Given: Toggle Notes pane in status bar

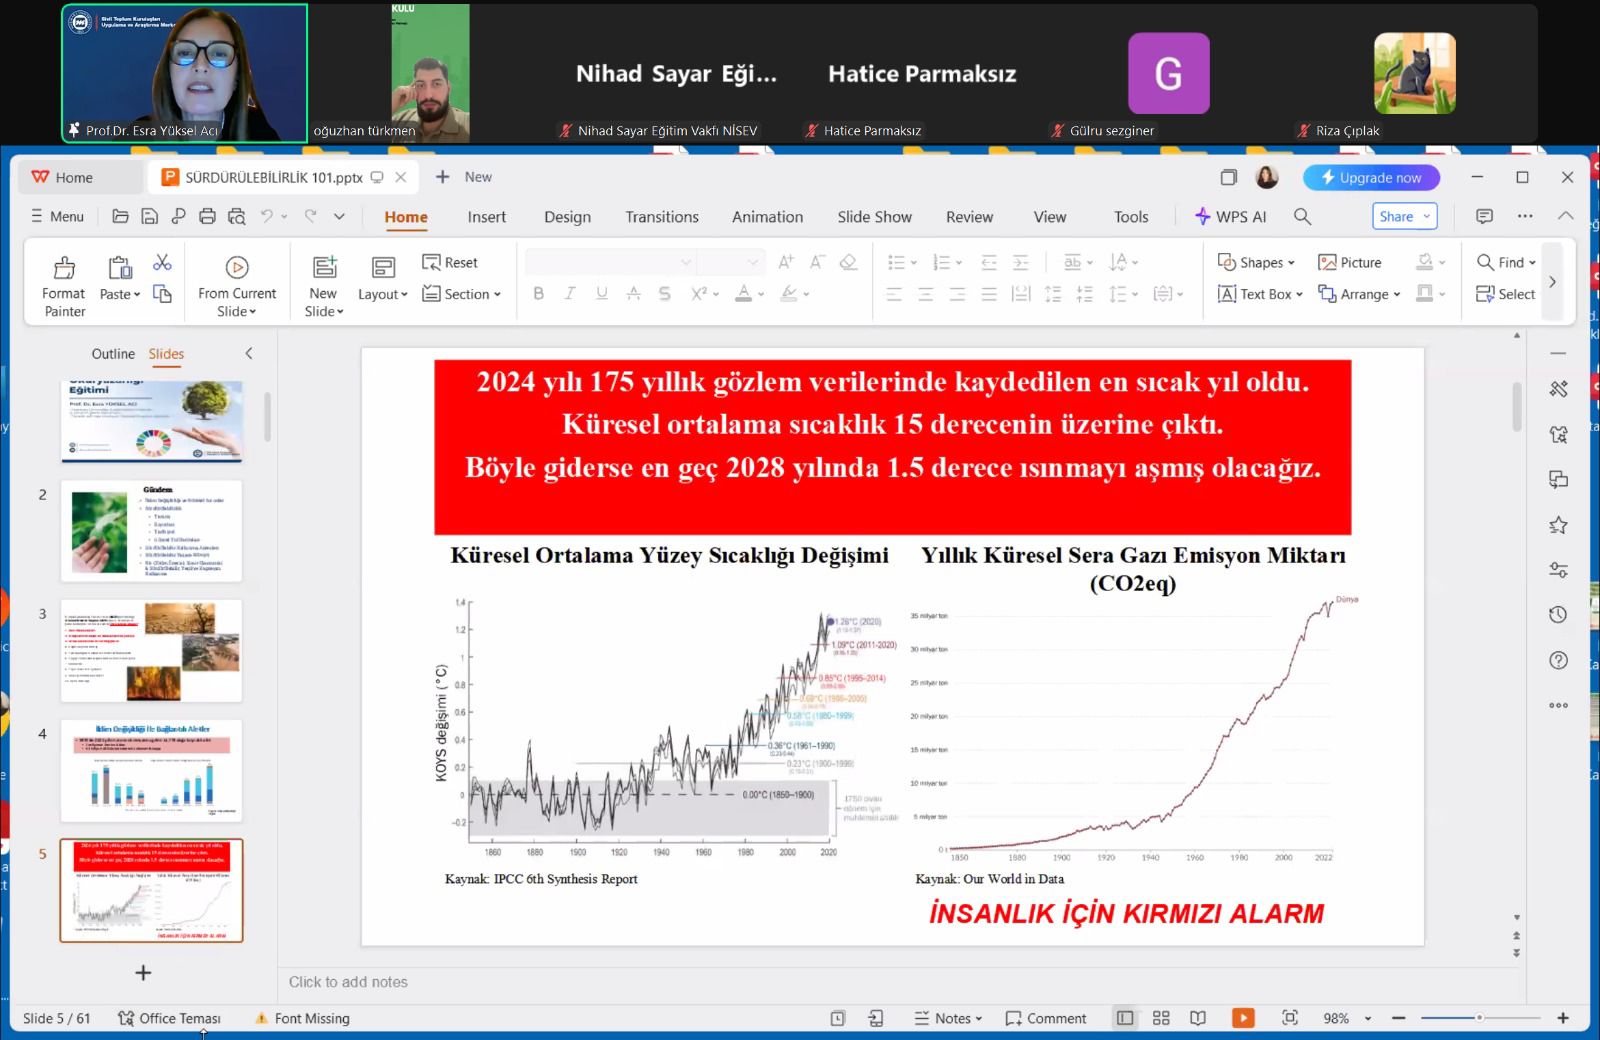Looking at the screenshot, I should click(948, 1018).
